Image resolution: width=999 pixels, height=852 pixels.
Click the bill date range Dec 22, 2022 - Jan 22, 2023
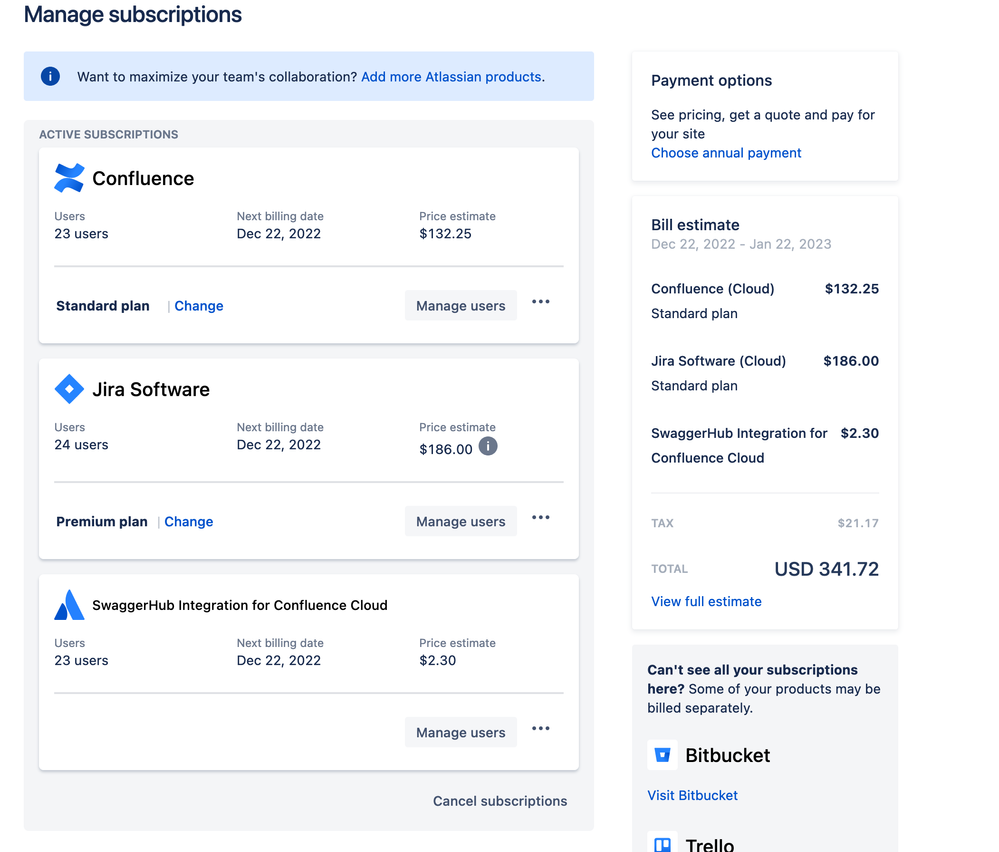coord(741,244)
